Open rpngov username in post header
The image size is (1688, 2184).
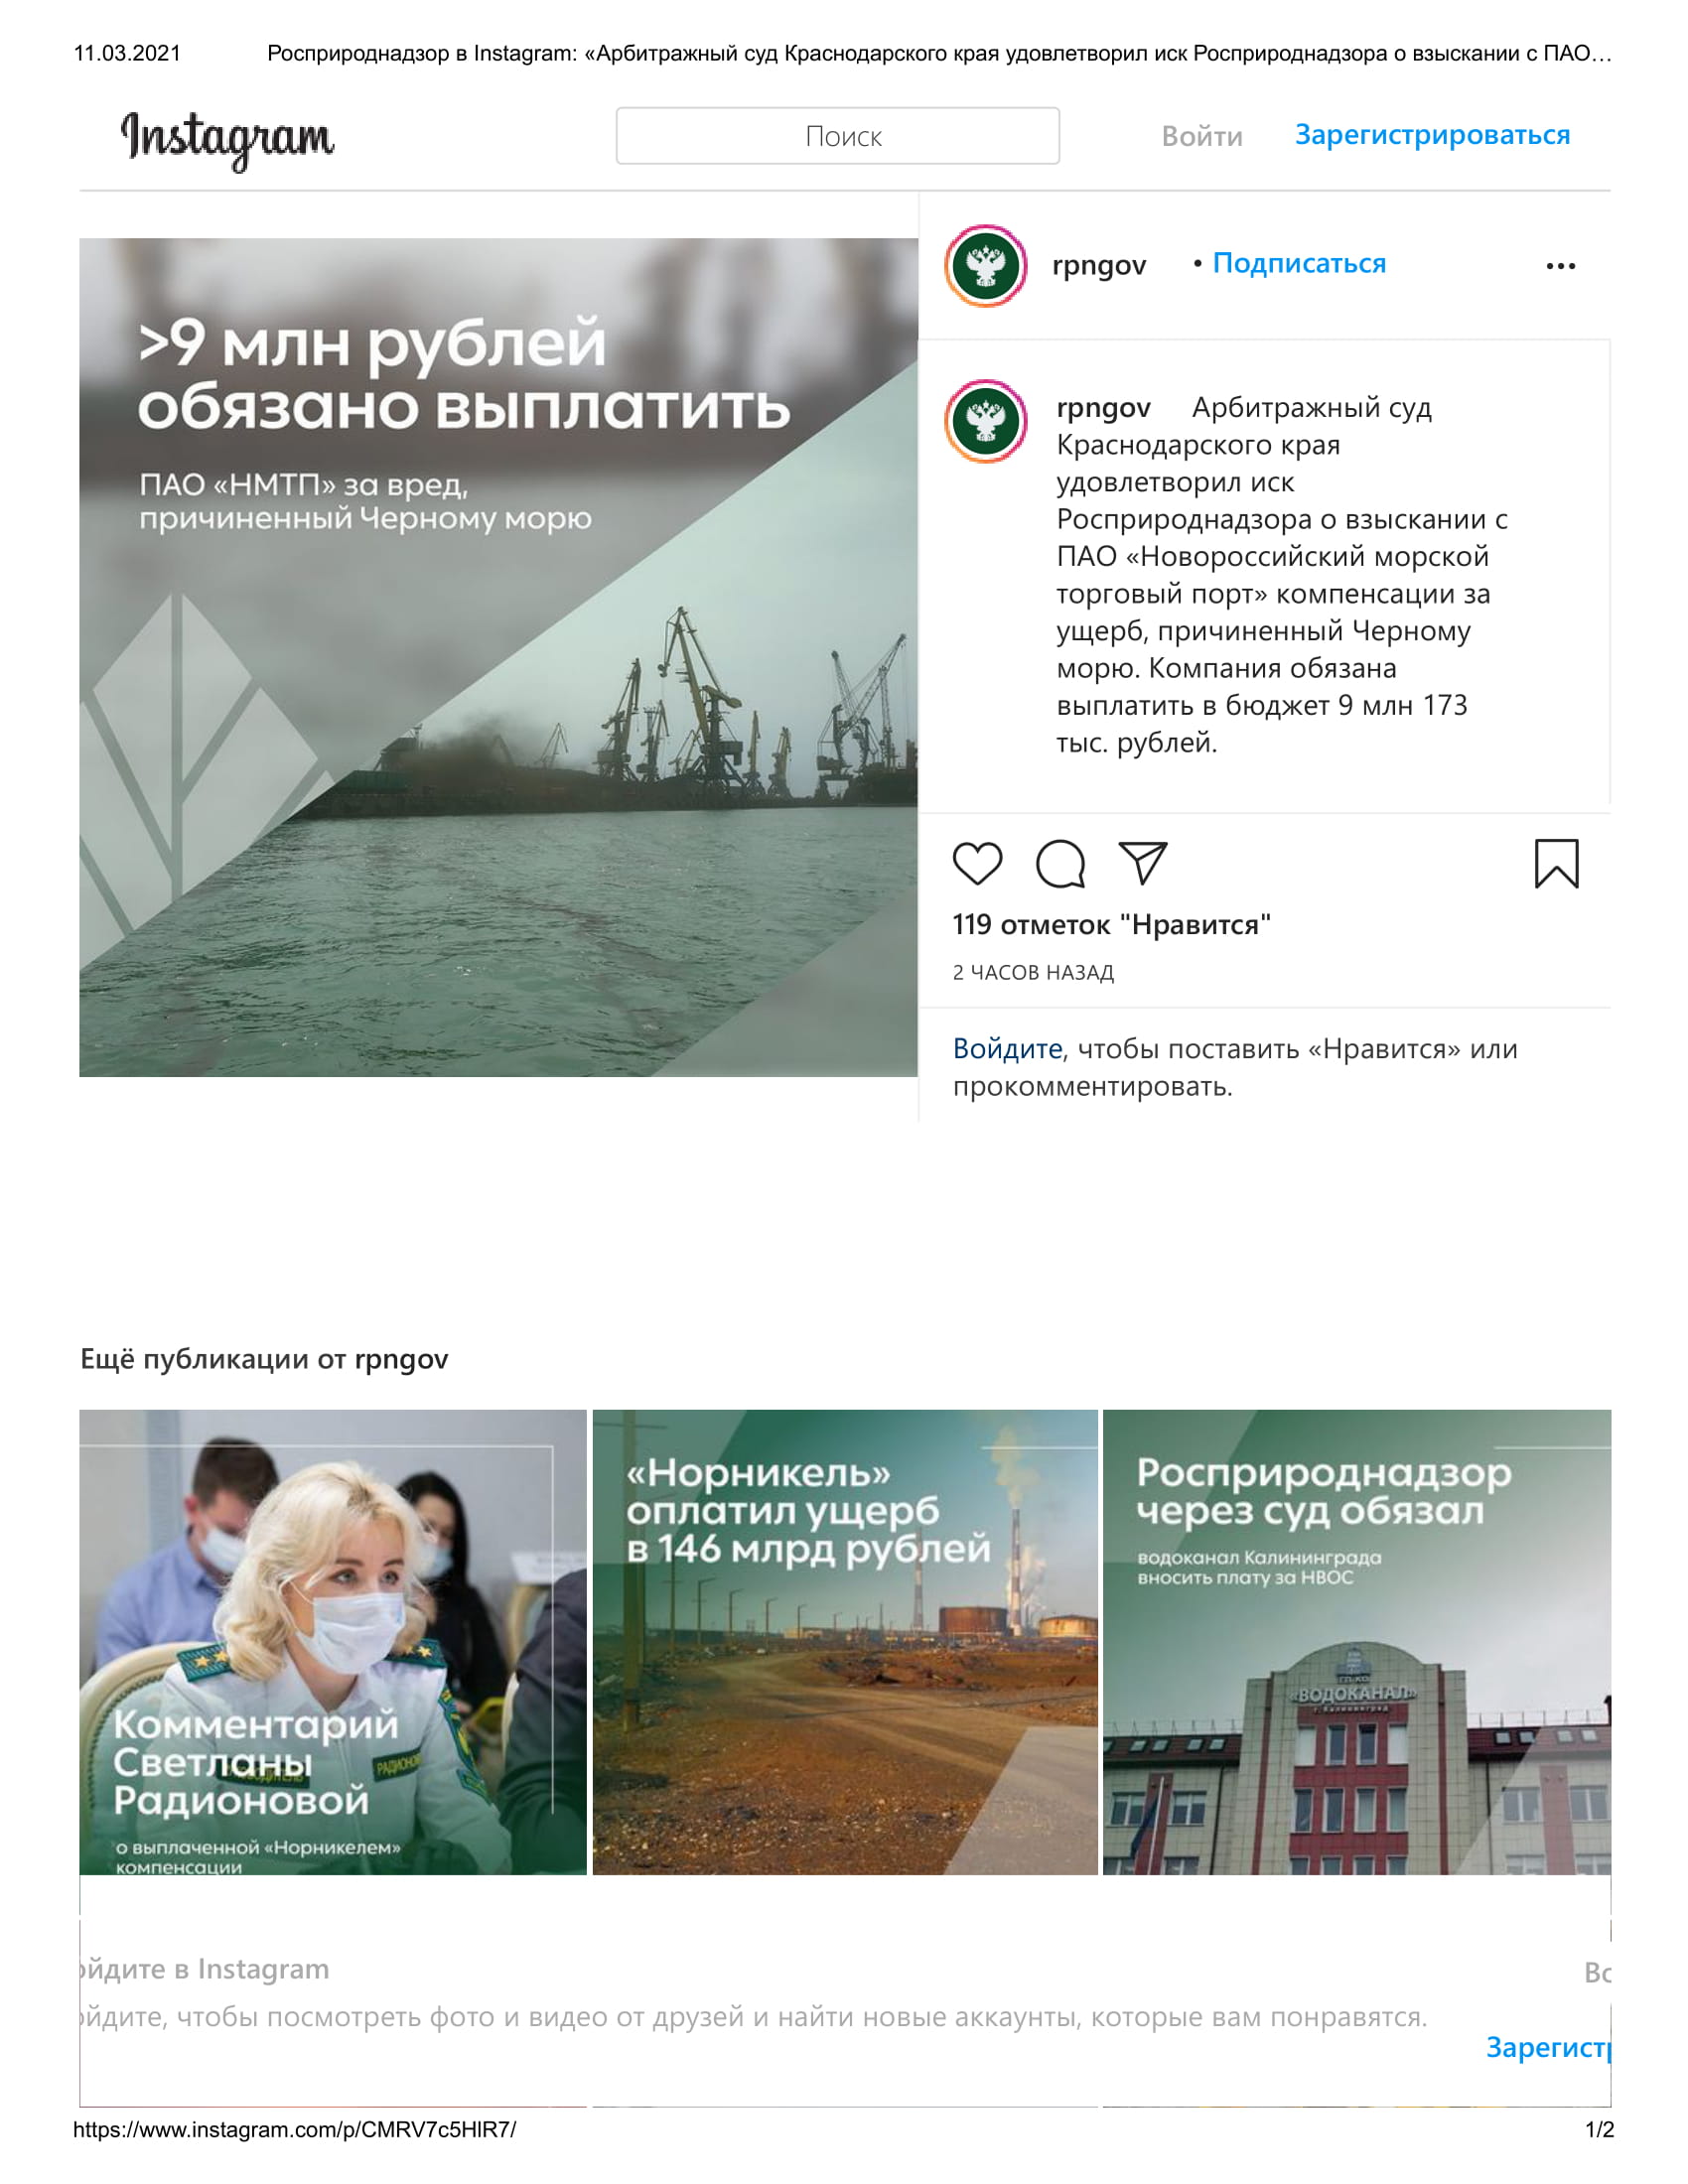(1099, 265)
